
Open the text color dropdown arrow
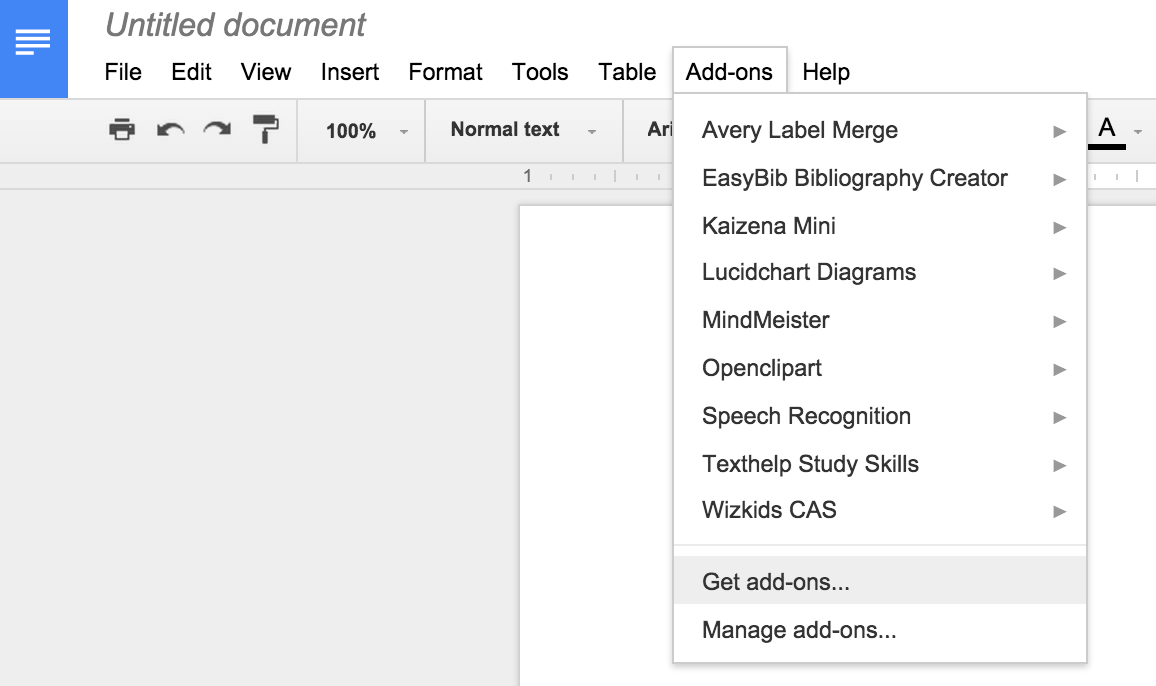pos(1138,132)
